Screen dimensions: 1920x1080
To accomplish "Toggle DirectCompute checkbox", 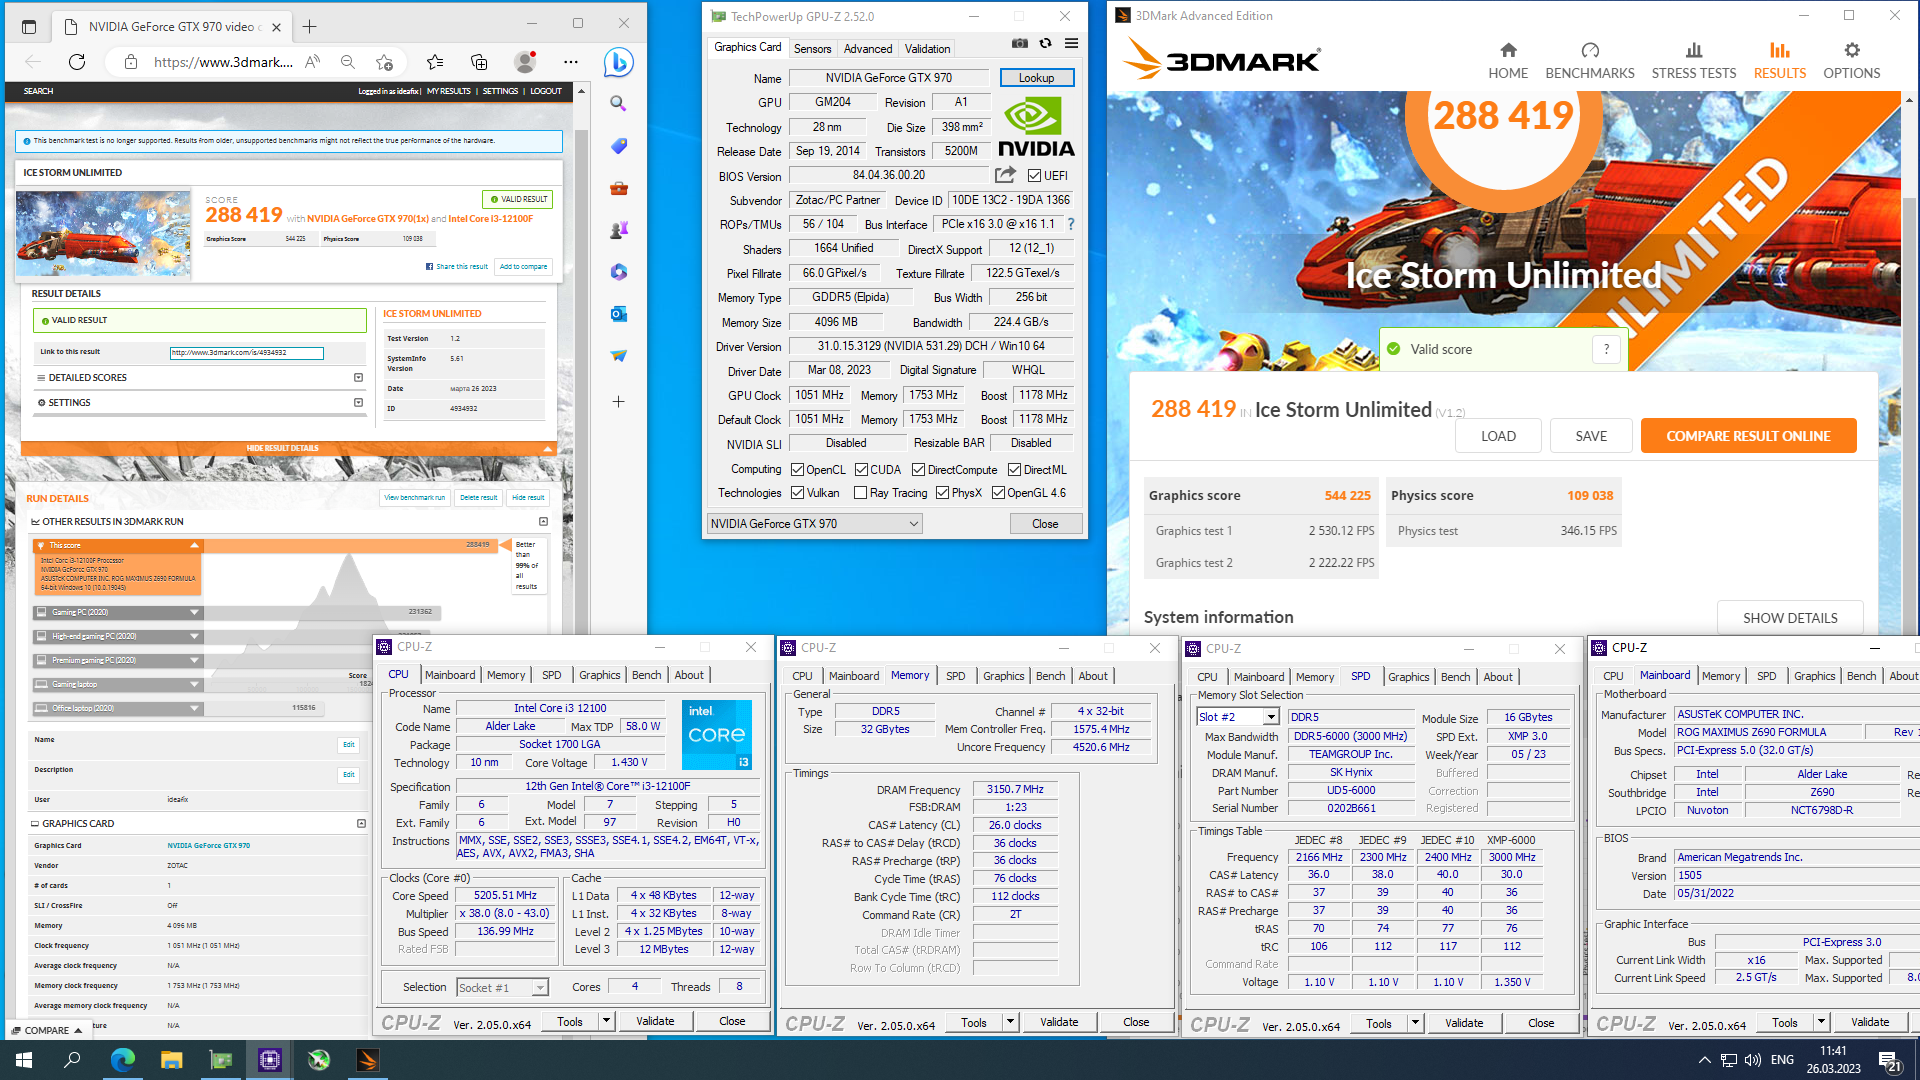I will (919, 470).
